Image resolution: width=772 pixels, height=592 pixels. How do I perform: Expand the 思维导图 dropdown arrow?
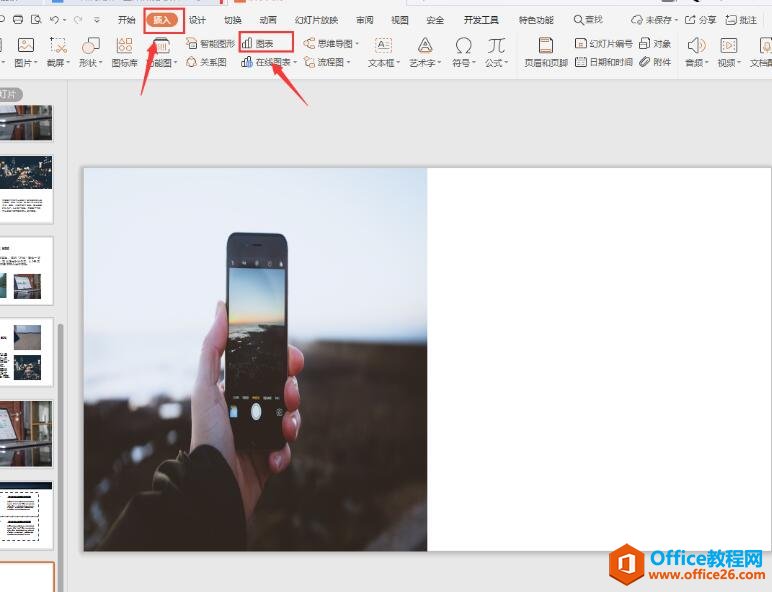point(356,43)
